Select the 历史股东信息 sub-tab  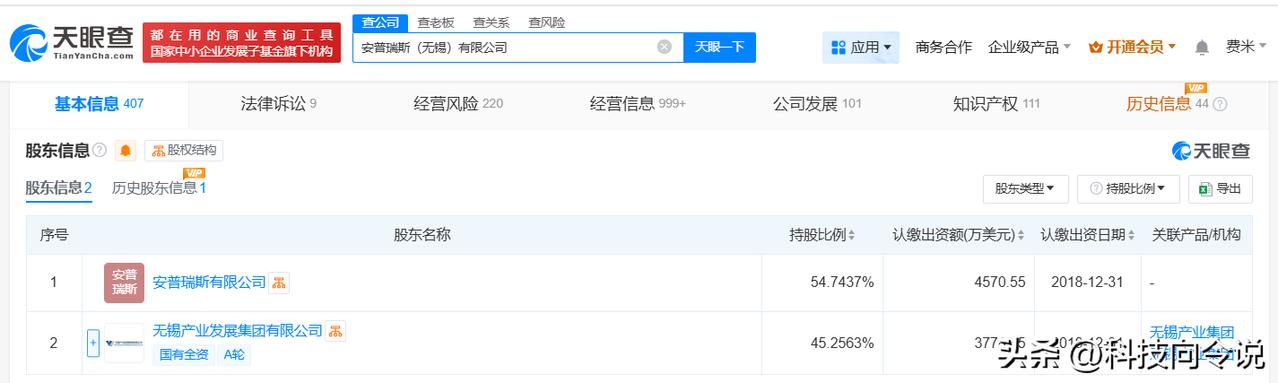click(x=159, y=188)
